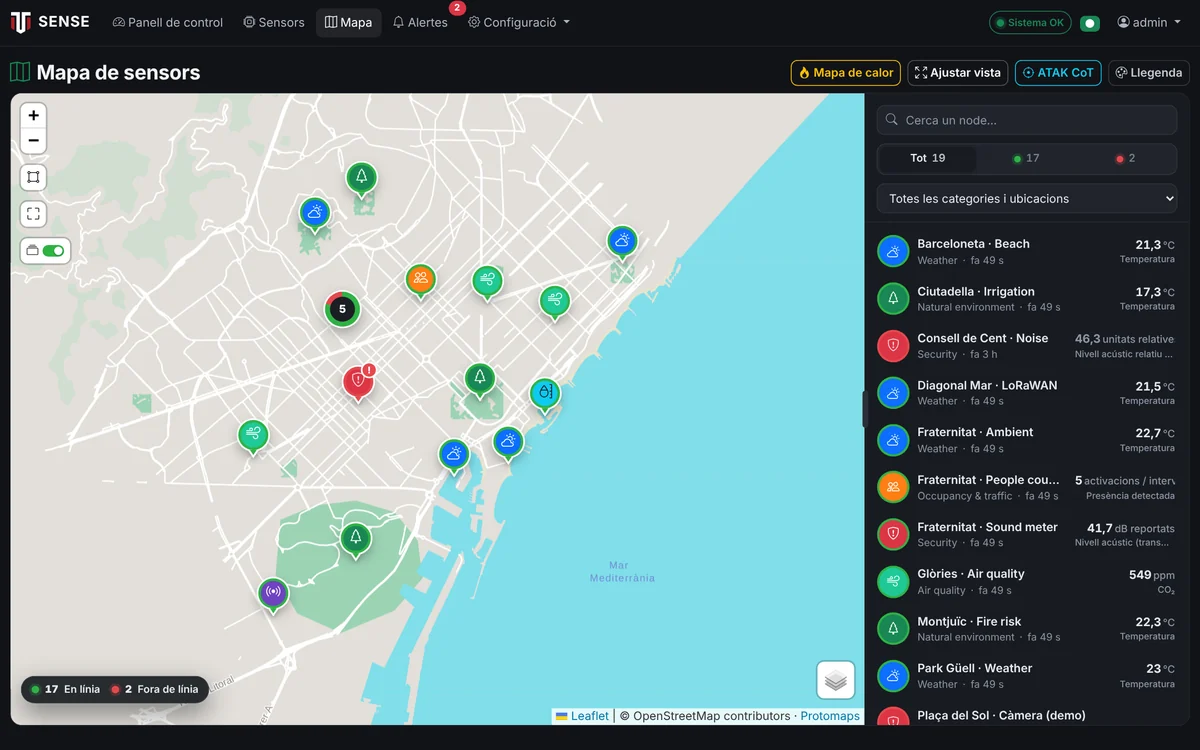Click the Montjuïc · Fire risk tree icon
1200x750 pixels.
(x=893, y=629)
